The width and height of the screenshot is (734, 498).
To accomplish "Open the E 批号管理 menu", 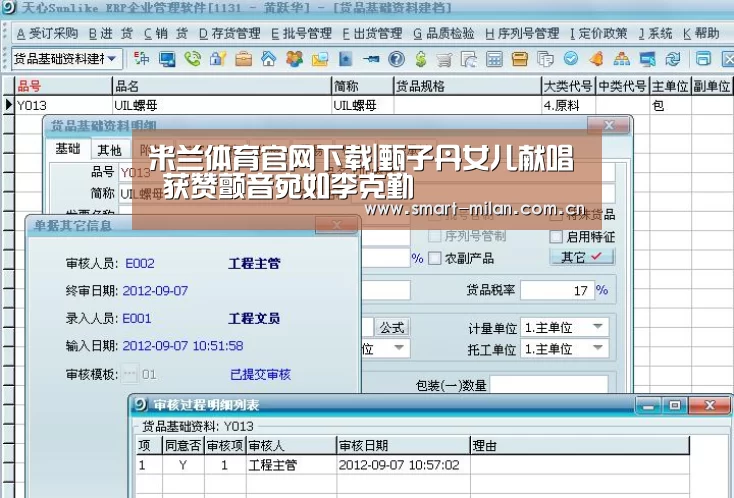I will [x=301, y=34].
